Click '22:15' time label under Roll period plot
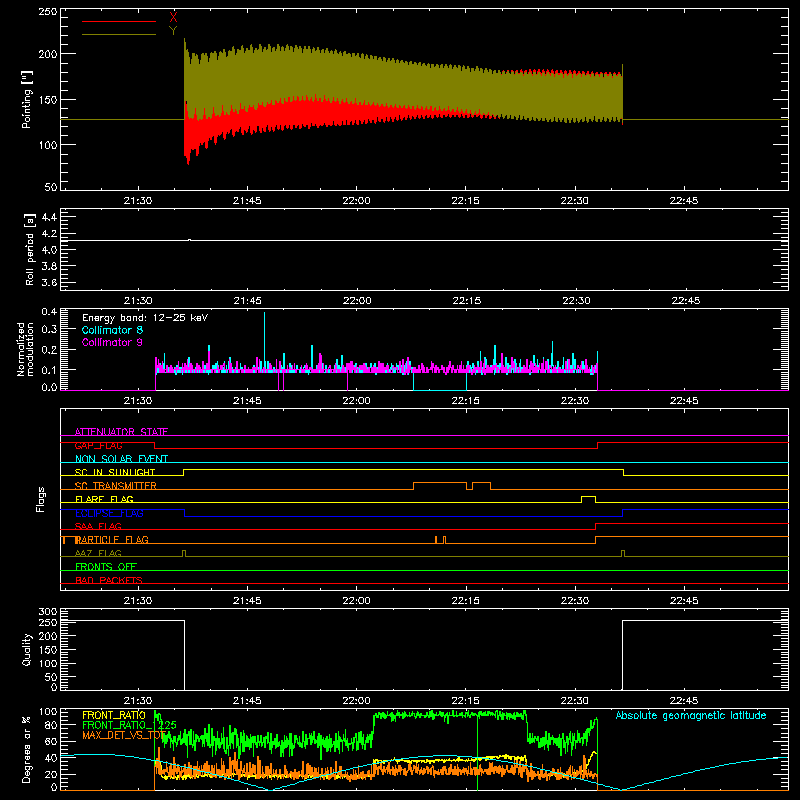Screen dimensions: 800x800 click(466, 301)
